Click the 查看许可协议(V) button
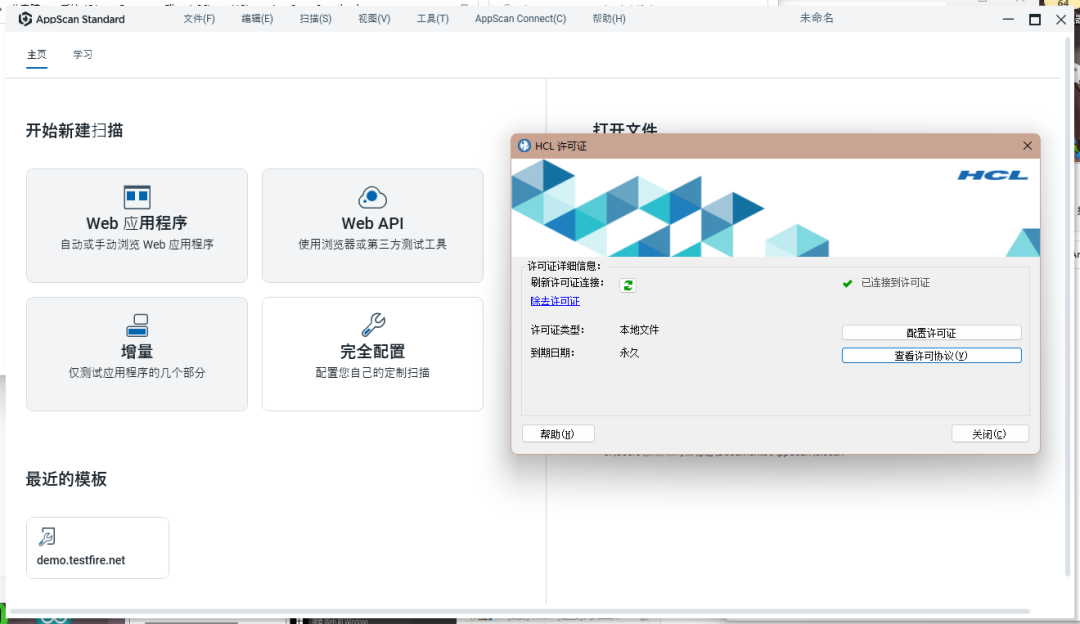The width and height of the screenshot is (1080, 624). (x=931, y=355)
